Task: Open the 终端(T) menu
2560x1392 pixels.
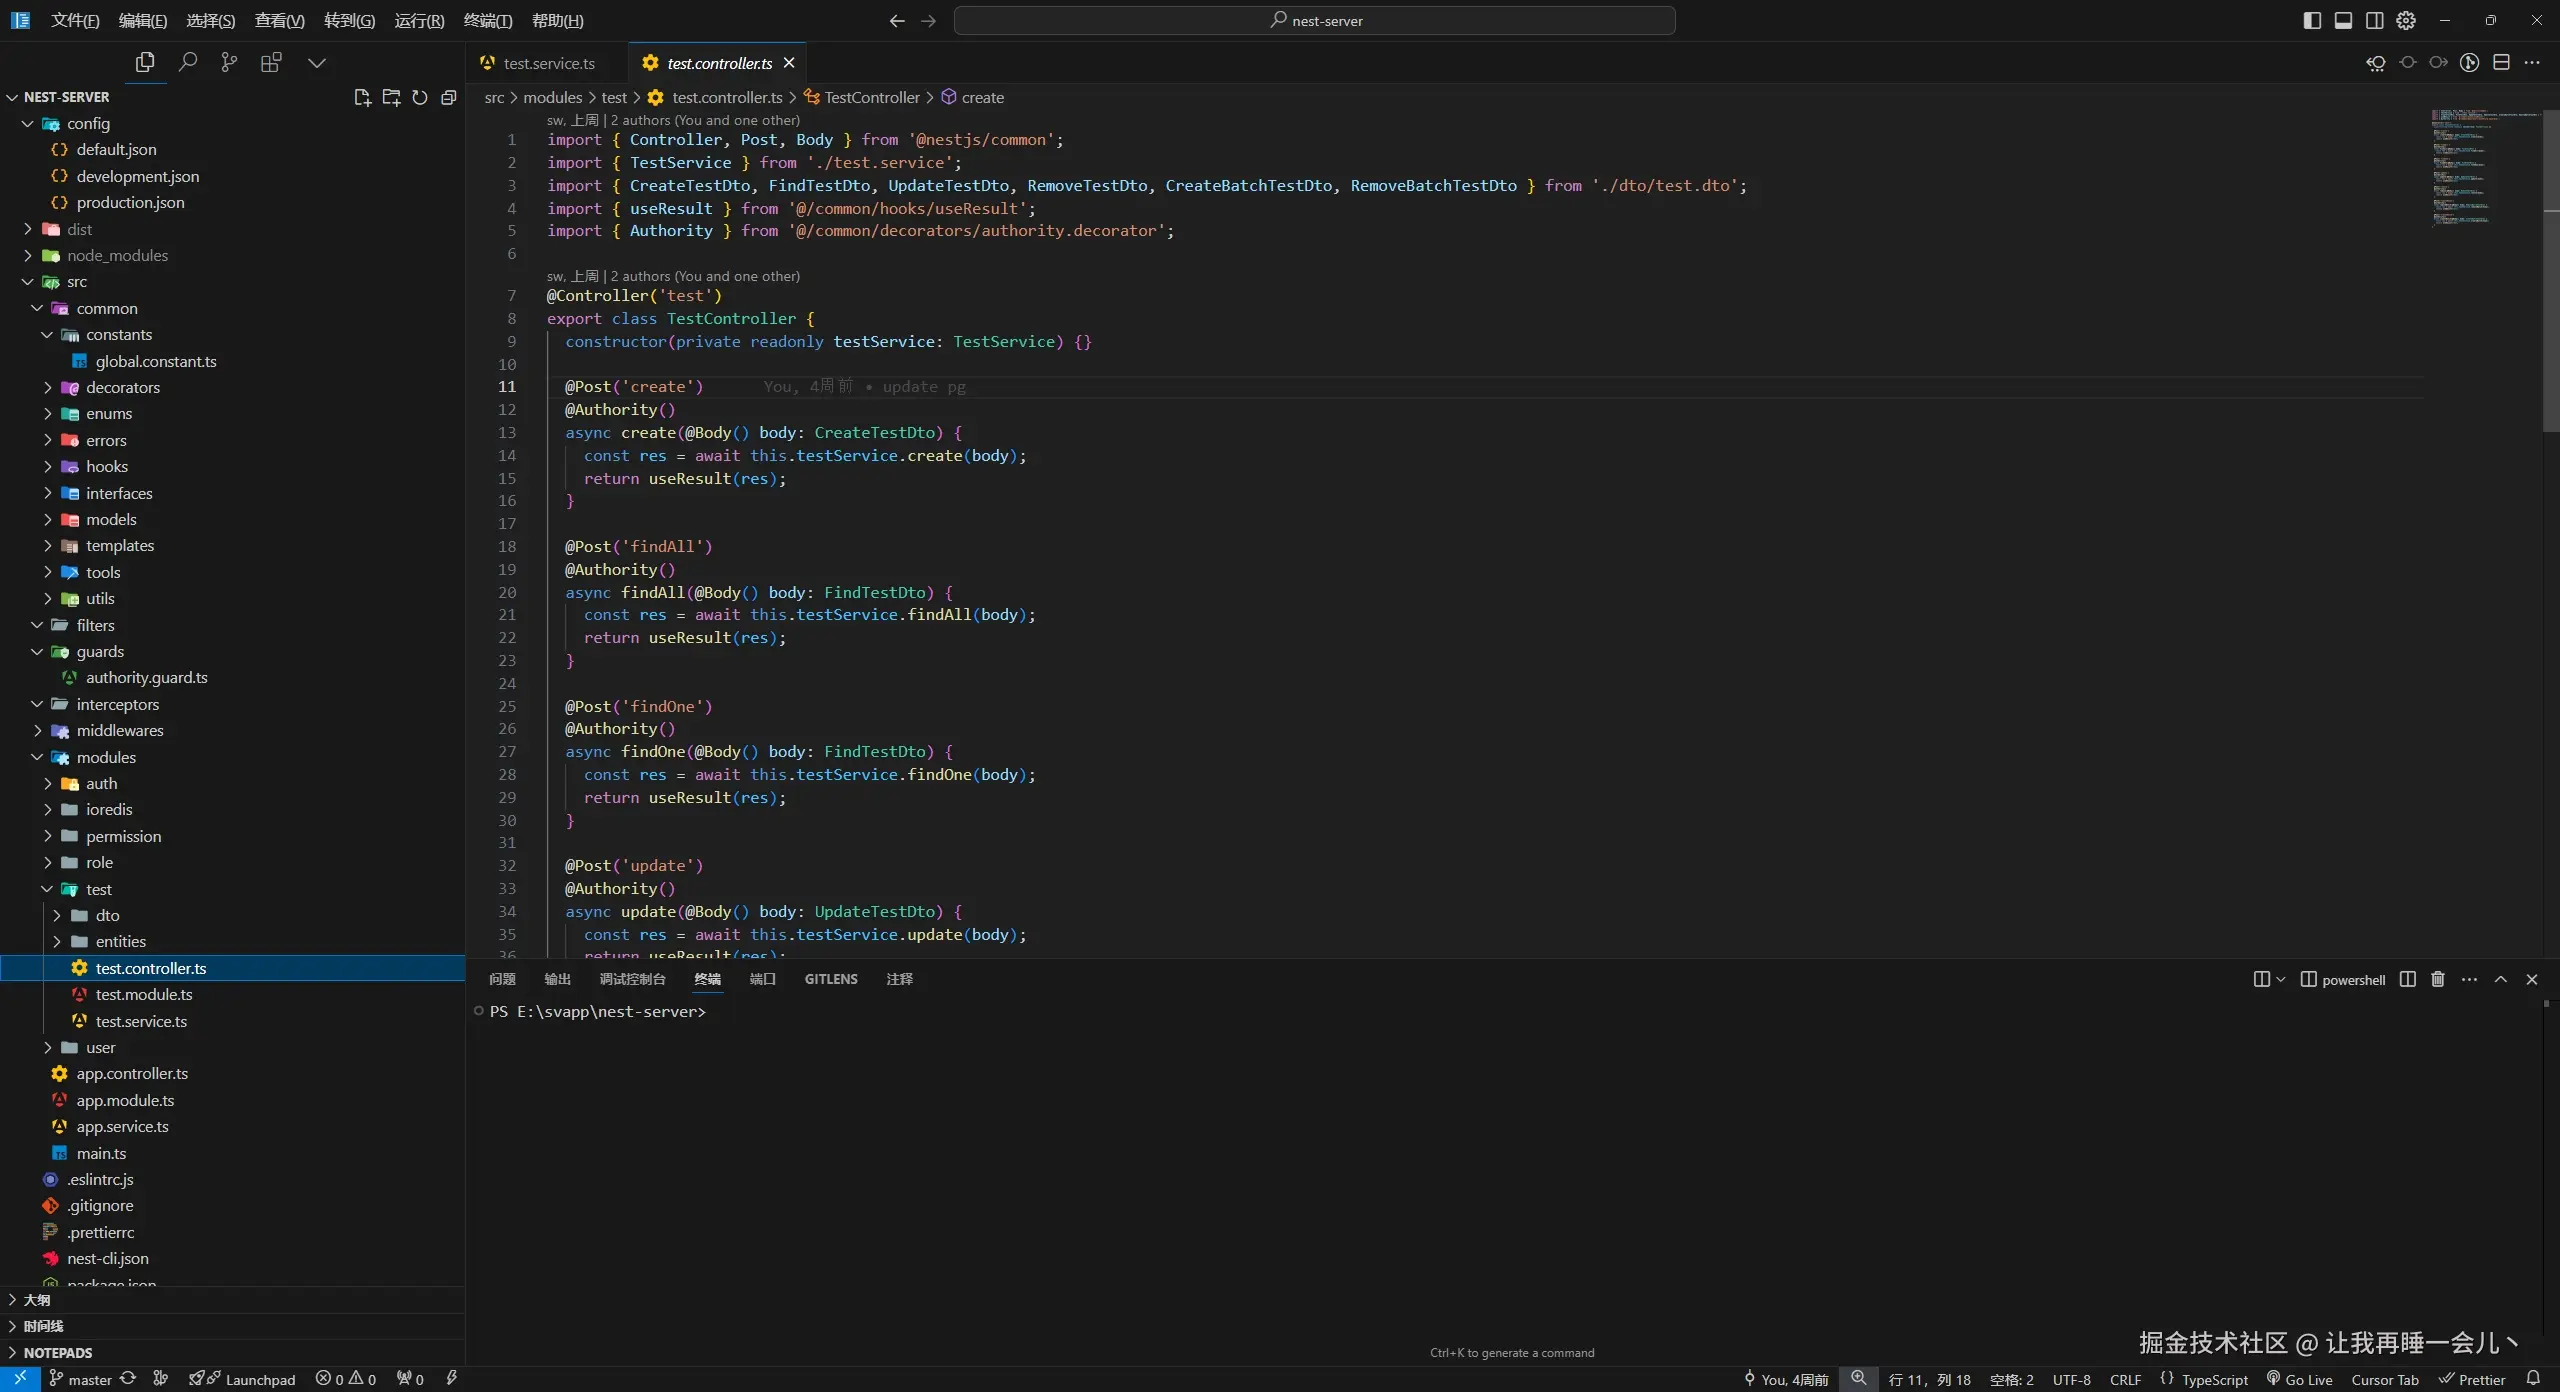Action: pos(488,20)
